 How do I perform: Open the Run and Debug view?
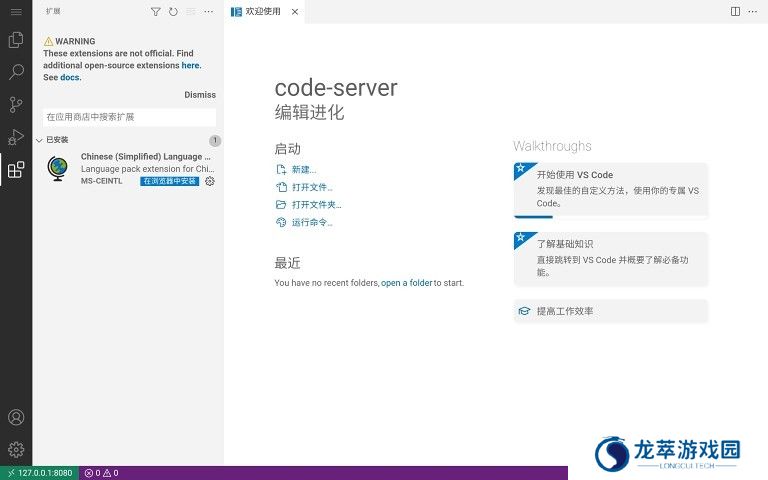pyautogui.click(x=16, y=137)
